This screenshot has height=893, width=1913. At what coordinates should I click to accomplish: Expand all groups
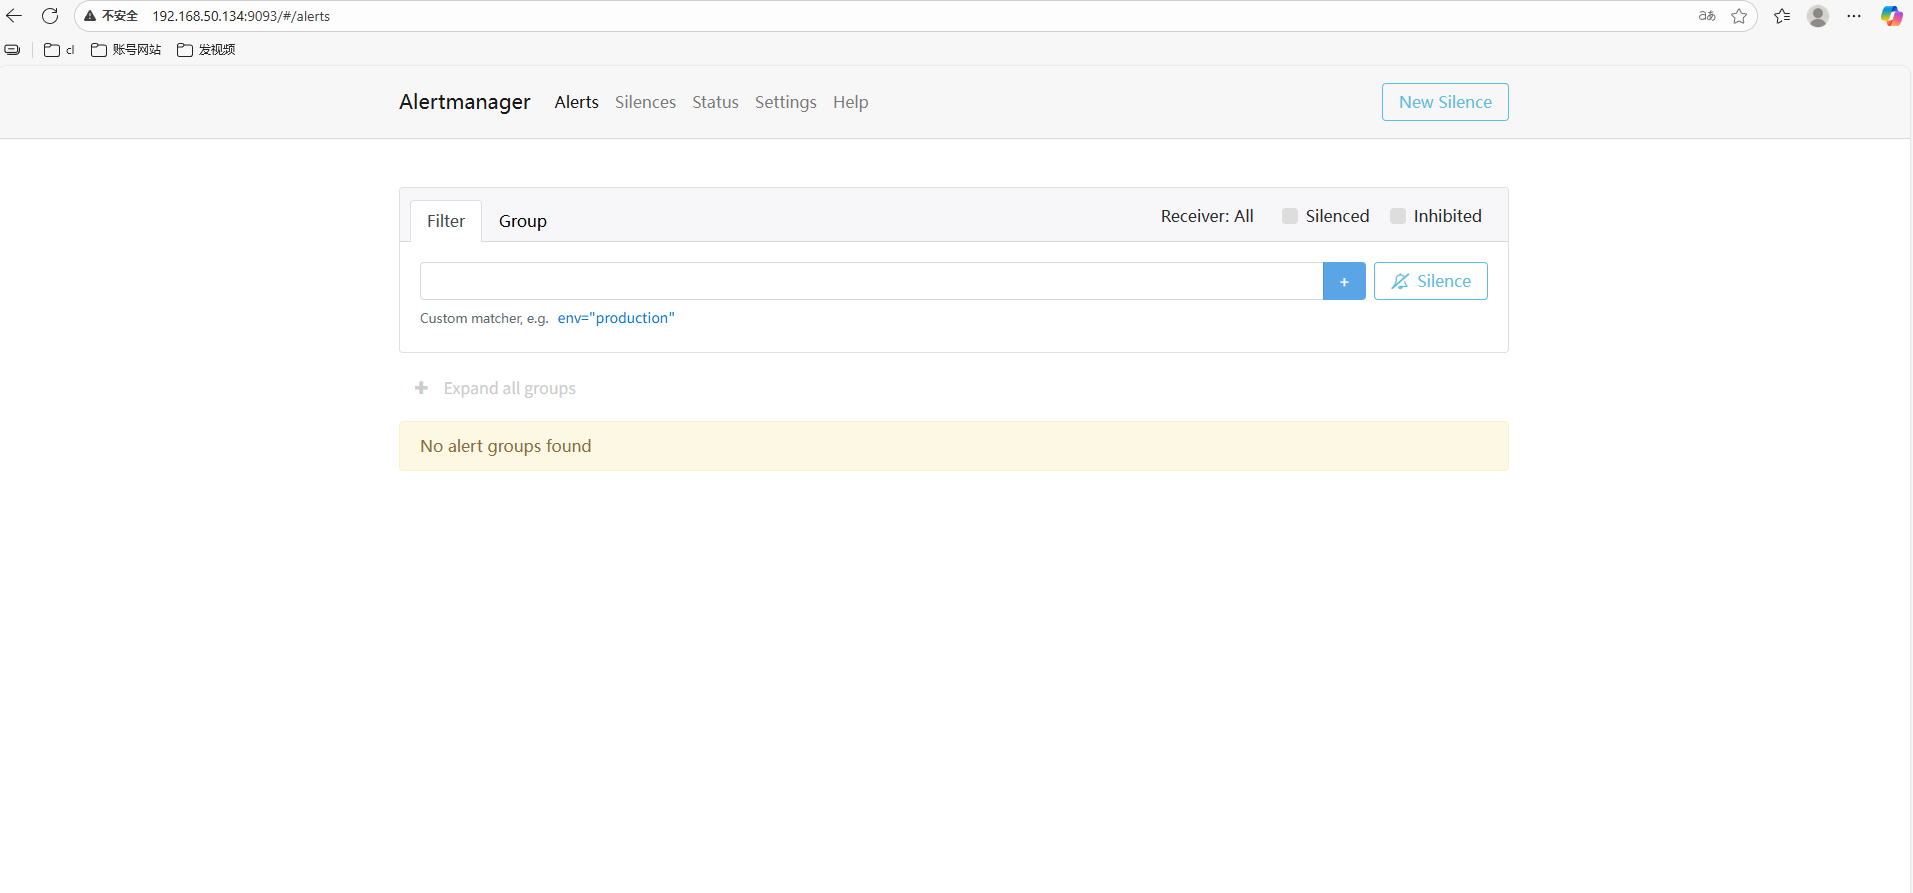(x=509, y=388)
